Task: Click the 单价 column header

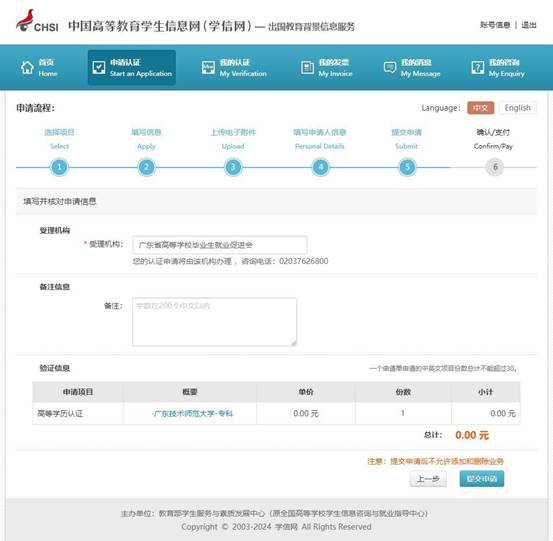Action: (x=306, y=392)
